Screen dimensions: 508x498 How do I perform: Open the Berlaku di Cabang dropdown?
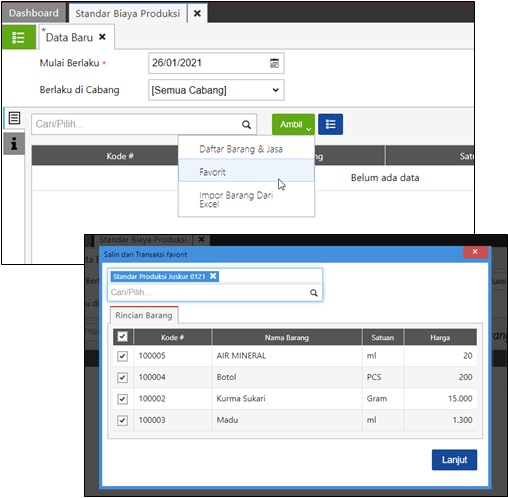coord(216,90)
